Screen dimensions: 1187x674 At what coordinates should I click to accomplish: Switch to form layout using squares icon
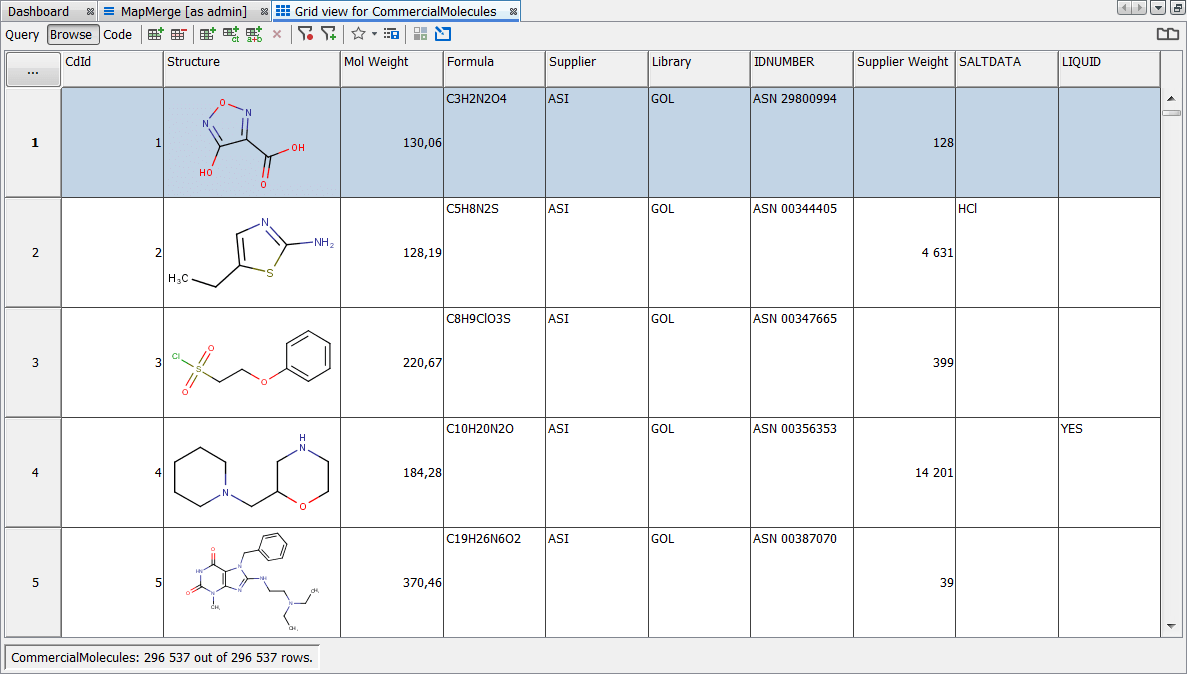point(420,34)
